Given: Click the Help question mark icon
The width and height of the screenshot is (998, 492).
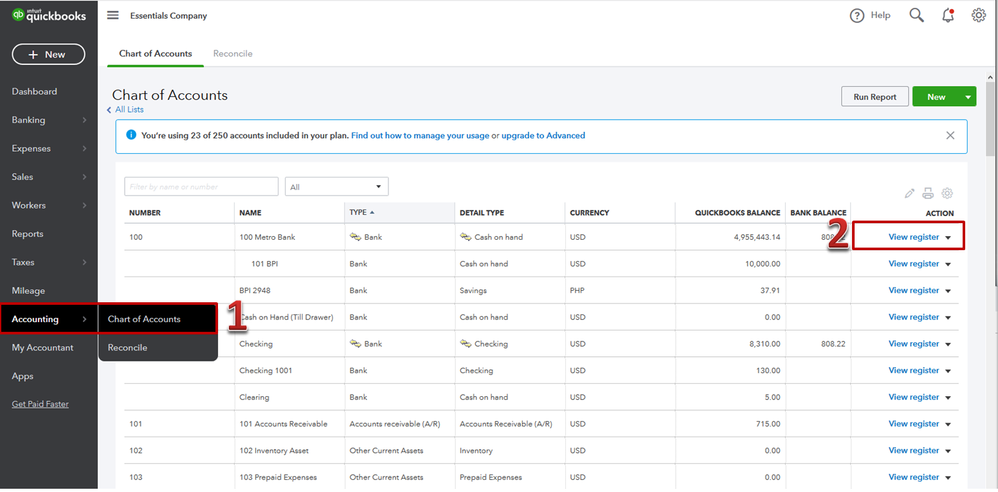Looking at the screenshot, I should pyautogui.click(x=857, y=16).
